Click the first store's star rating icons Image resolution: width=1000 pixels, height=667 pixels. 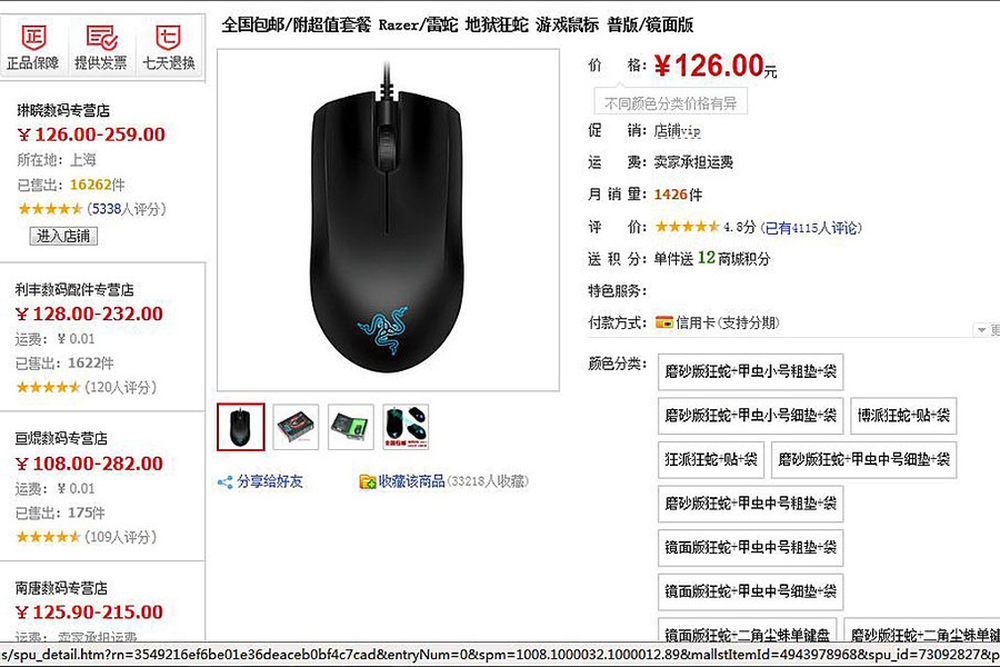(x=50, y=209)
